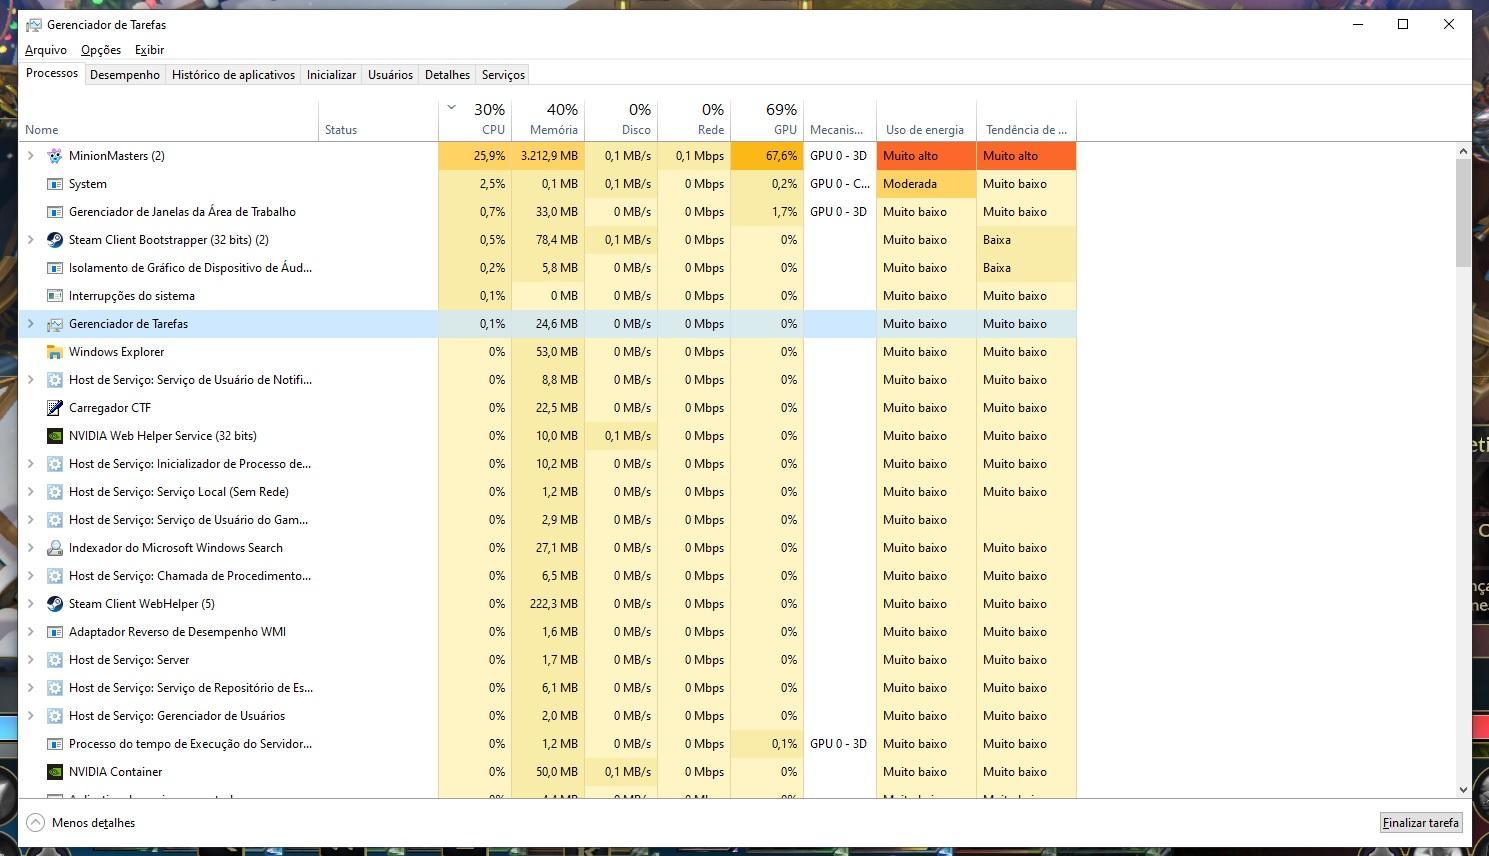Click the Interrupções do sistema icon
The height and width of the screenshot is (856, 1489).
(55, 296)
